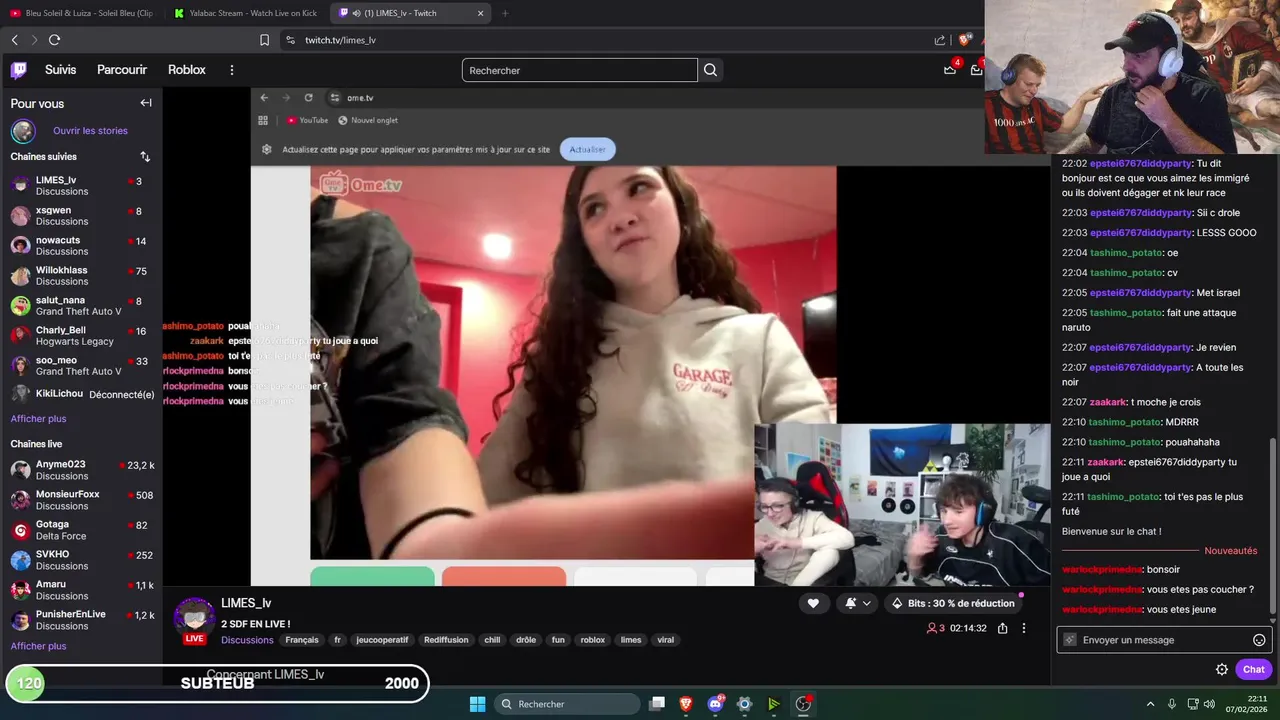Expand followed channels with Afficher plus

pyautogui.click(x=38, y=419)
